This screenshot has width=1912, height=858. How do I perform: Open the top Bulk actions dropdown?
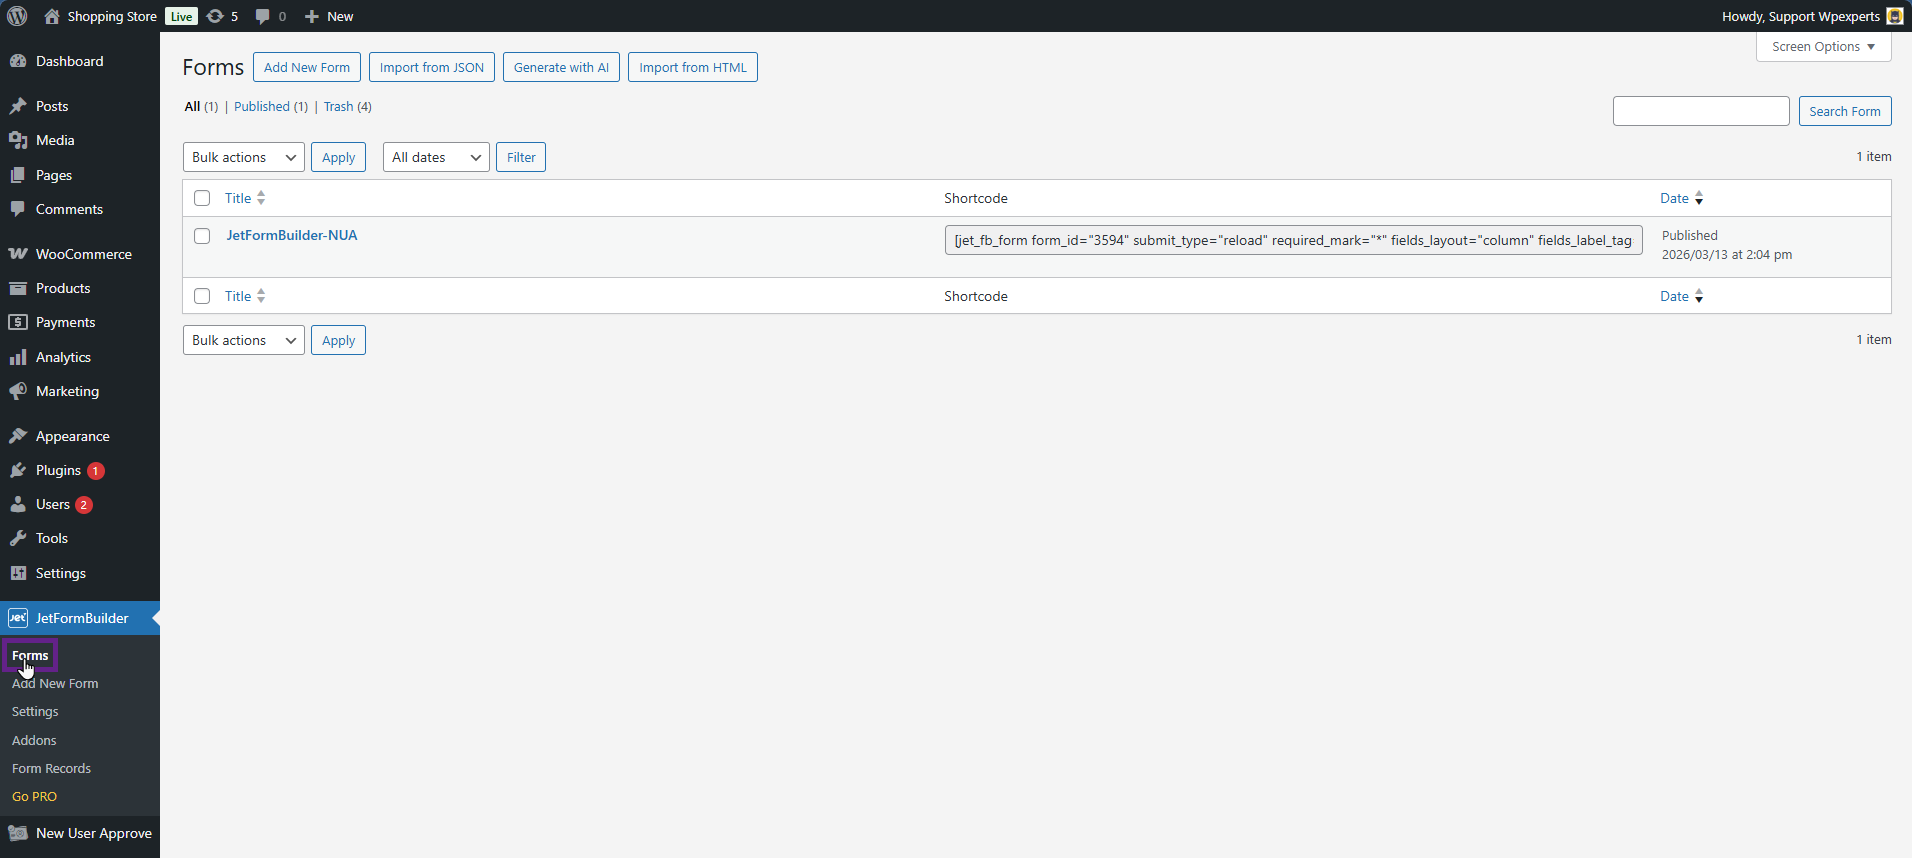coord(243,157)
